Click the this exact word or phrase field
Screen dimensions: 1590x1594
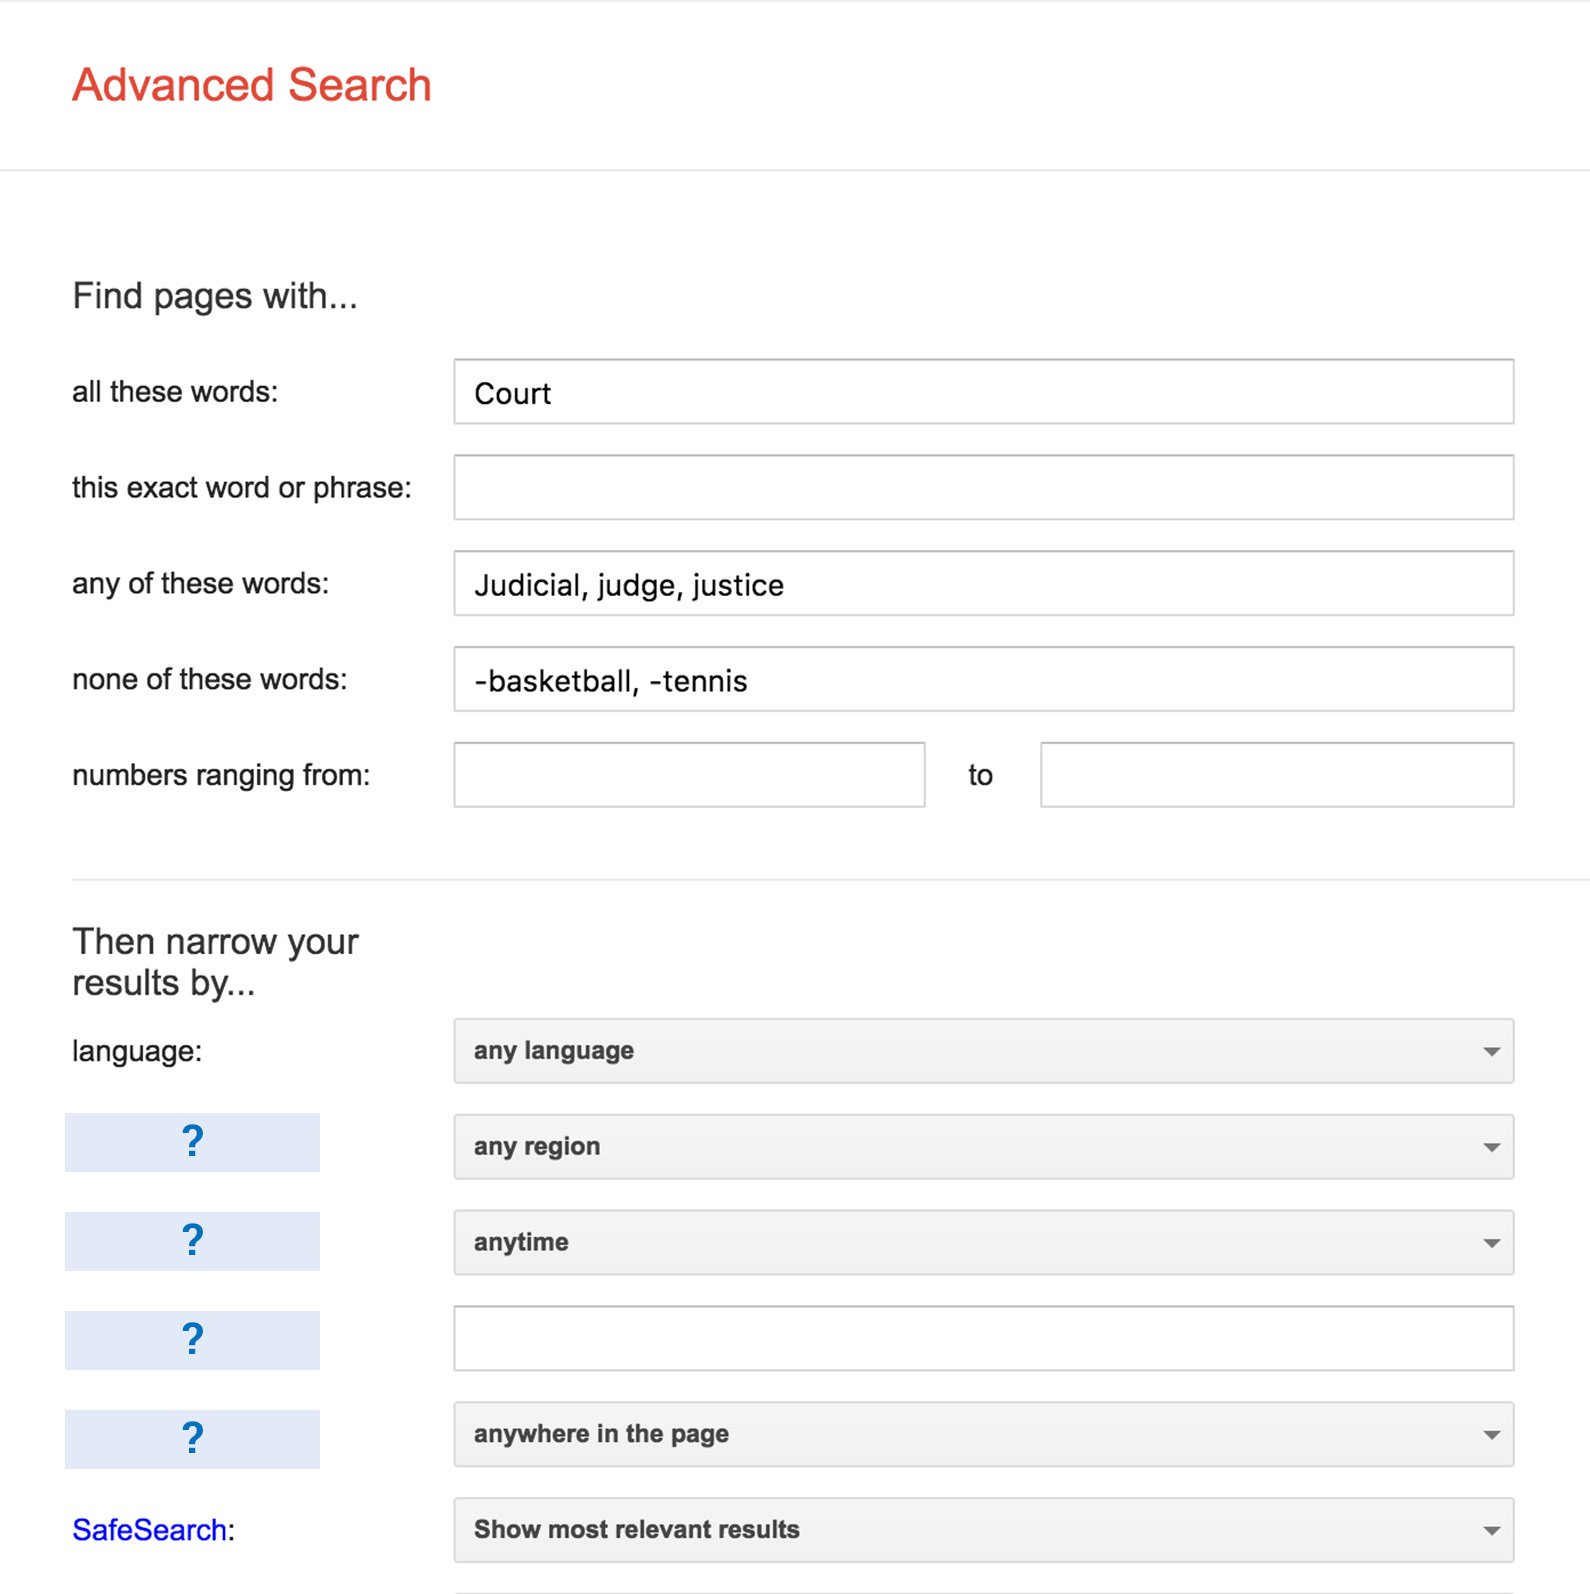click(x=984, y=488)
